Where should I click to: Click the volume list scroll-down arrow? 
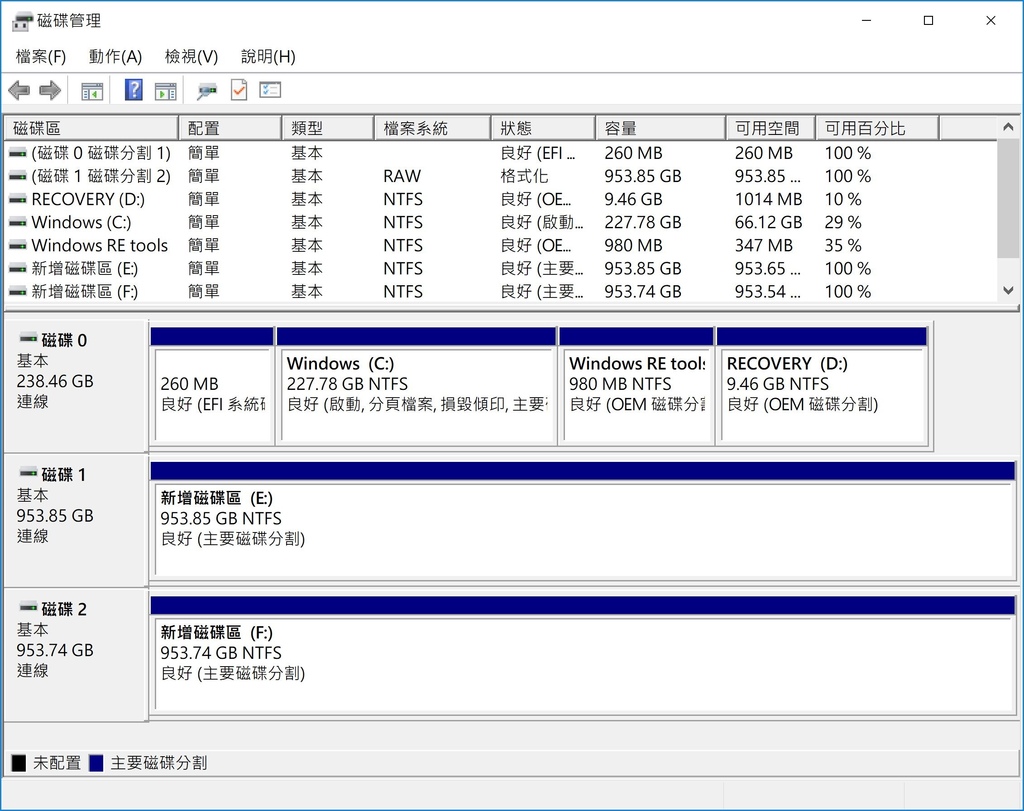coord(1008,291)
